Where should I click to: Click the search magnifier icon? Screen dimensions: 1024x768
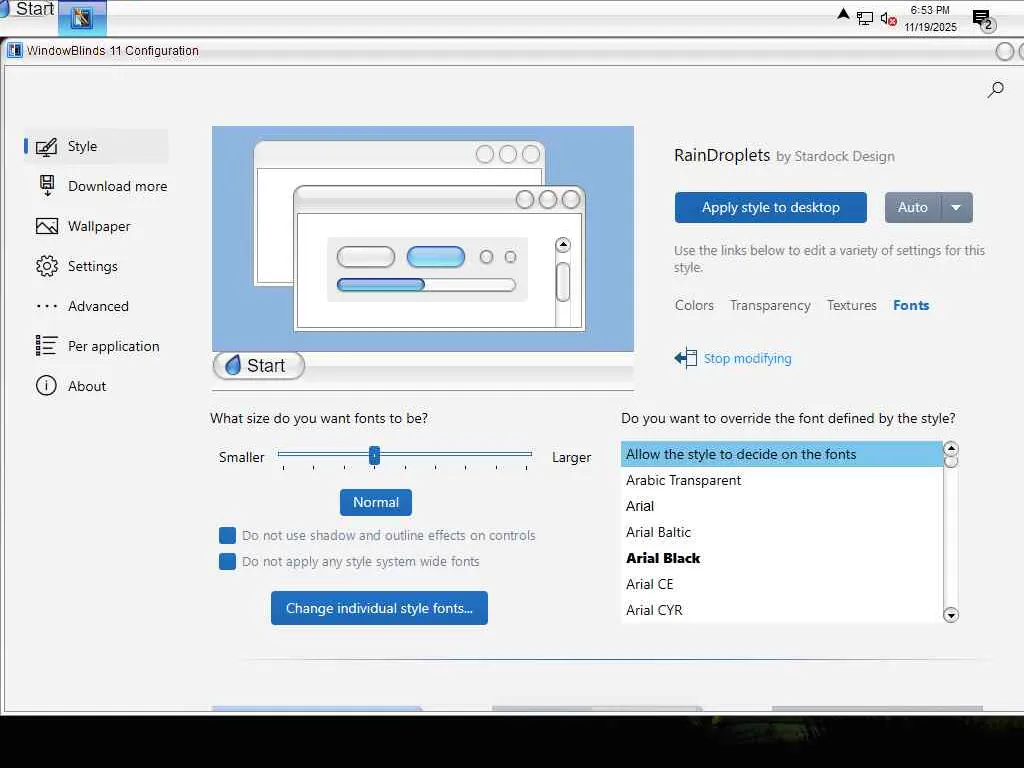coord(995,89)
